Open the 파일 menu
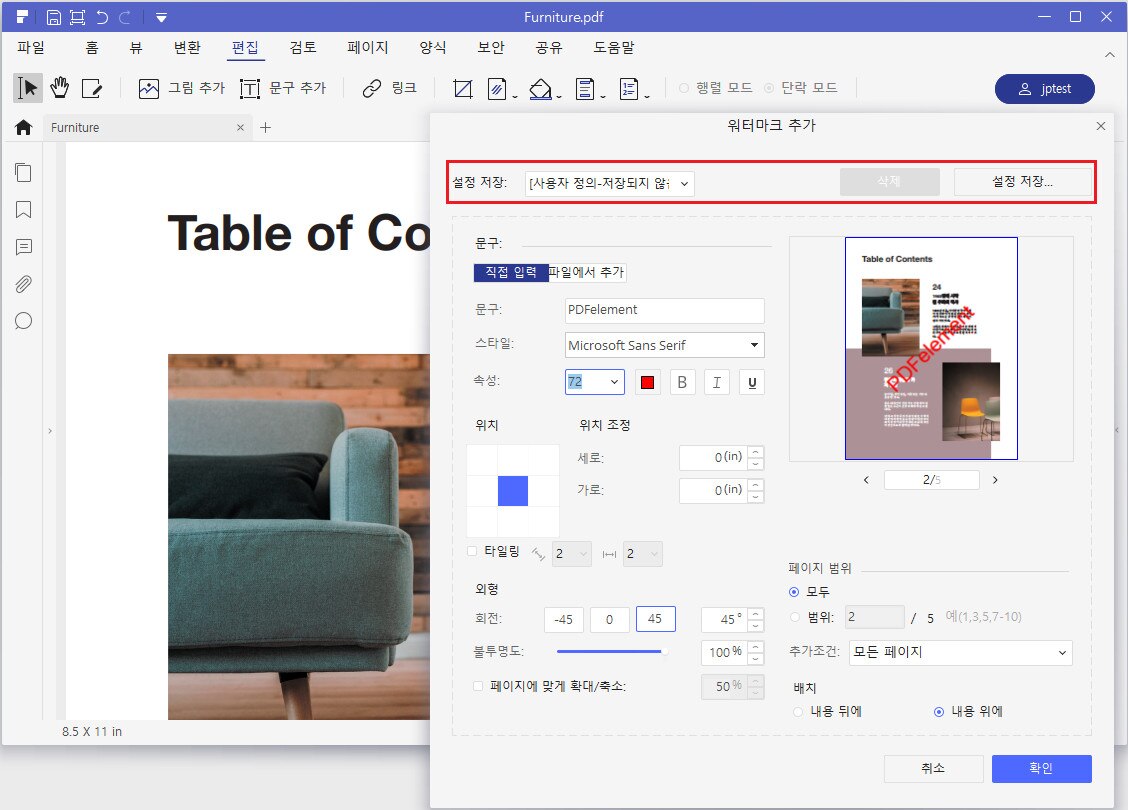Screen dimensions: 1128x810 click(x=31, y=47)
